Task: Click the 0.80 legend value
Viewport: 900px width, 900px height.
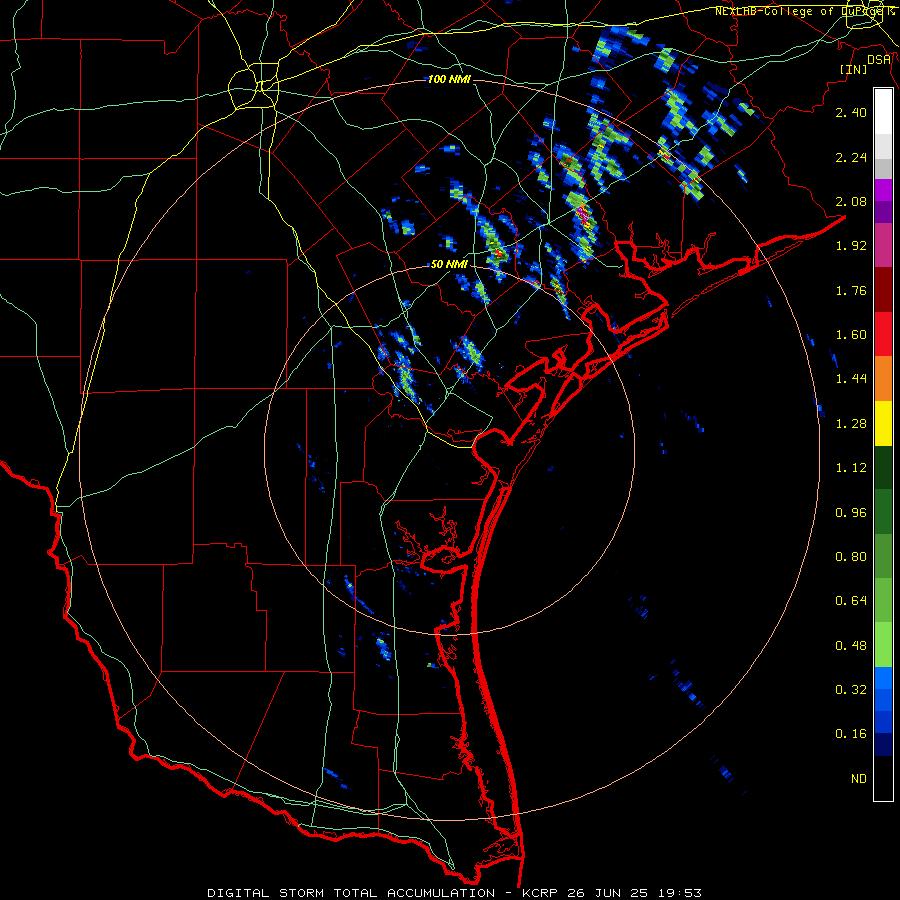Action: click(851, 557)
